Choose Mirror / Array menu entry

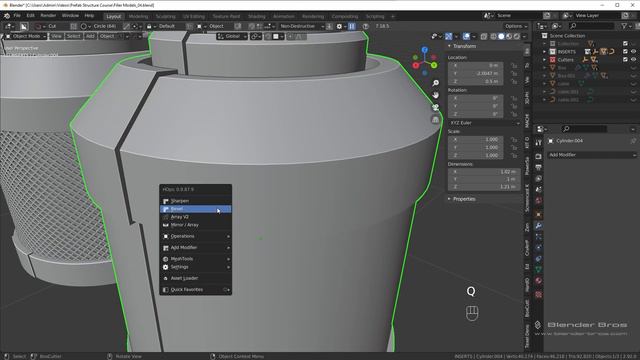(x=196, y=225)
